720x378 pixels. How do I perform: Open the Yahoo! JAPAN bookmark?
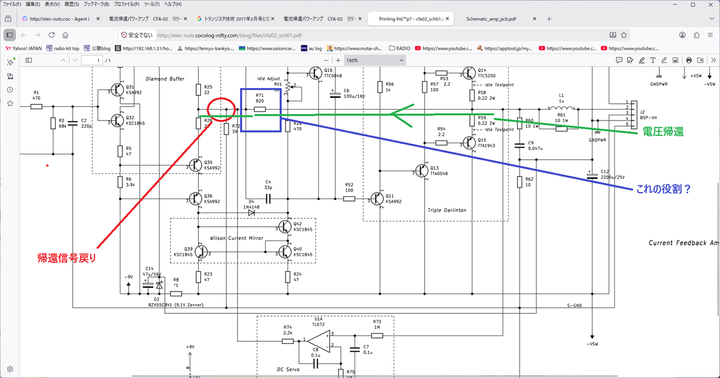tap(23, 48)
